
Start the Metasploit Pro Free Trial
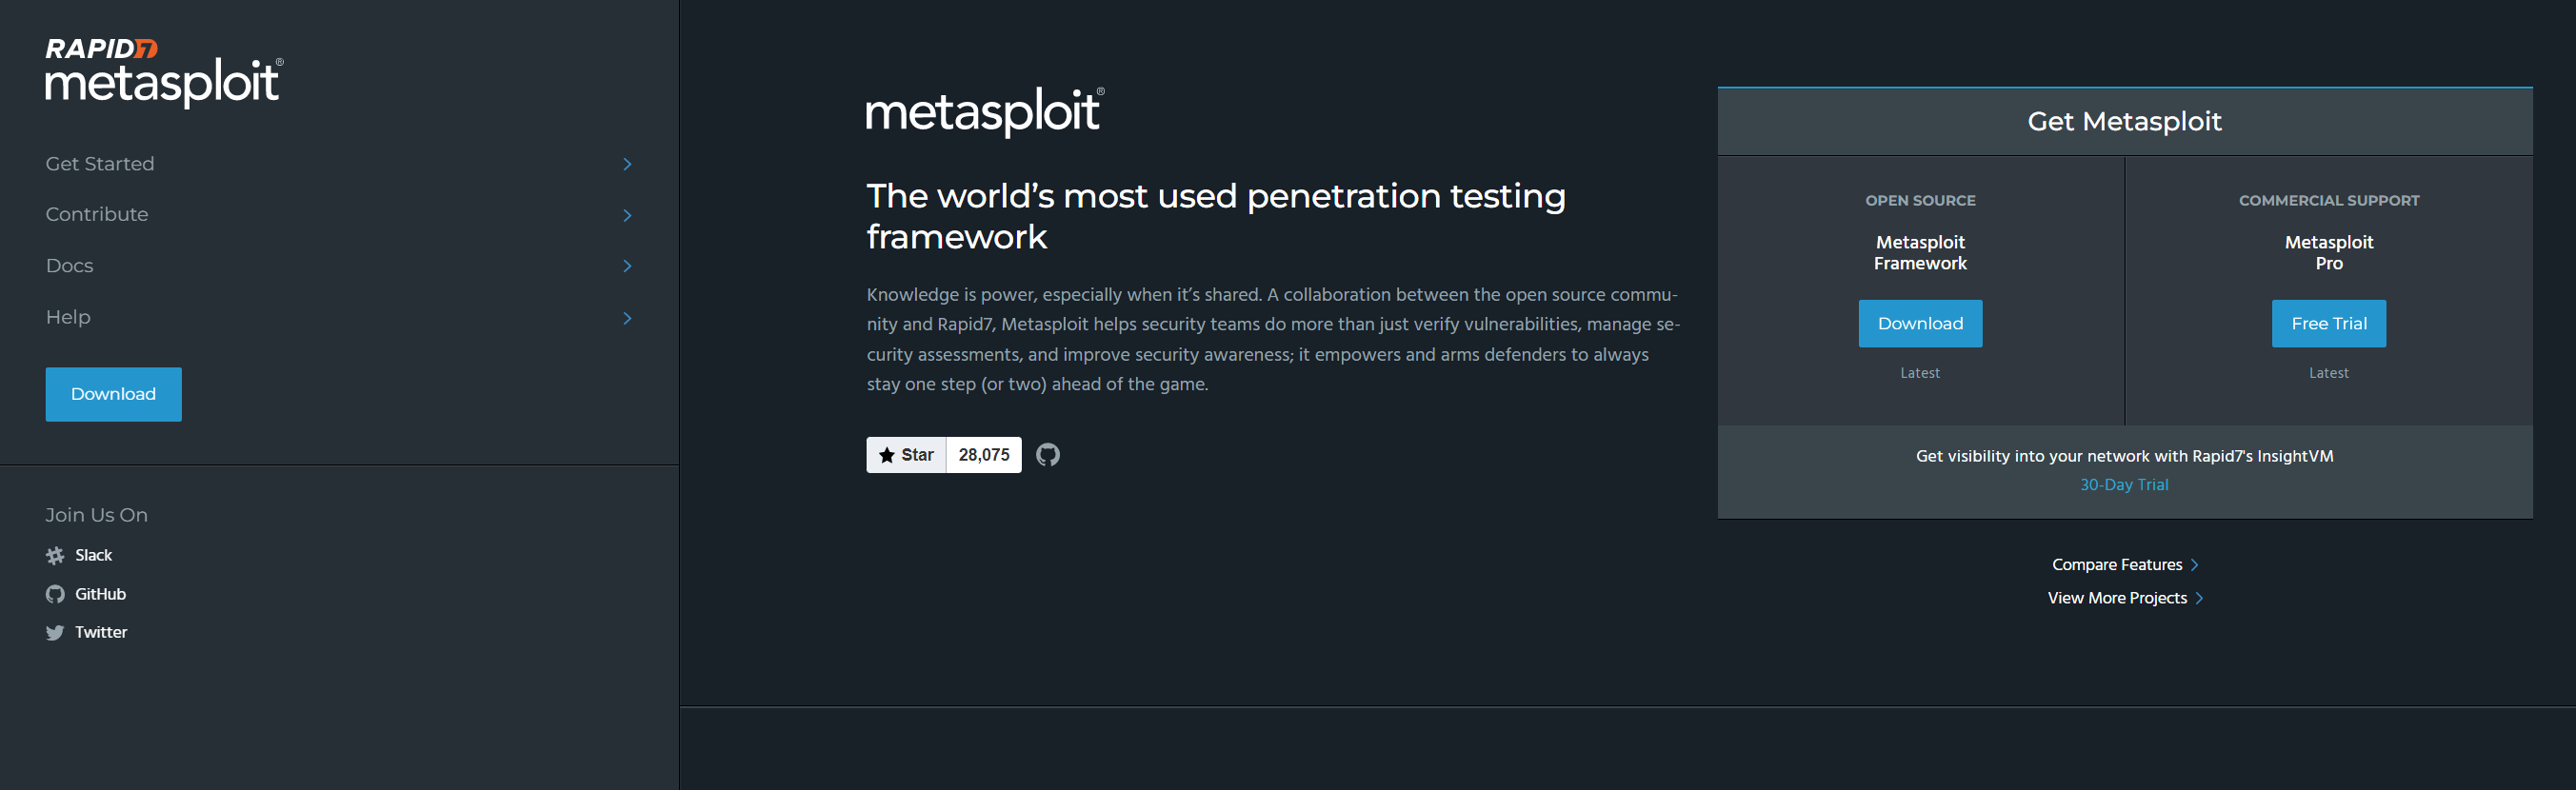click(x=2328, y=323)
